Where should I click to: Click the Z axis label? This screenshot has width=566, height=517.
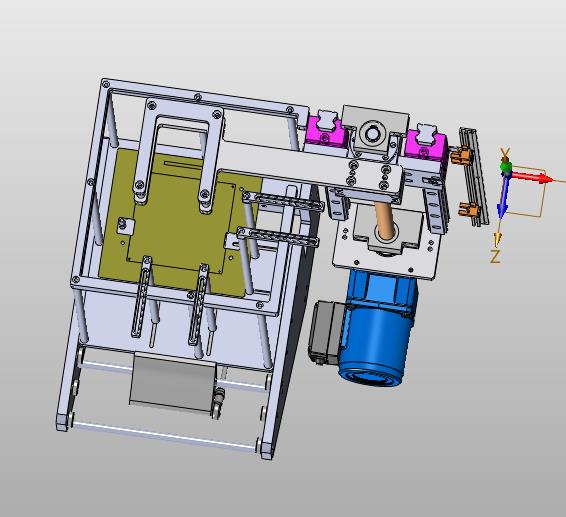[495, 257]
